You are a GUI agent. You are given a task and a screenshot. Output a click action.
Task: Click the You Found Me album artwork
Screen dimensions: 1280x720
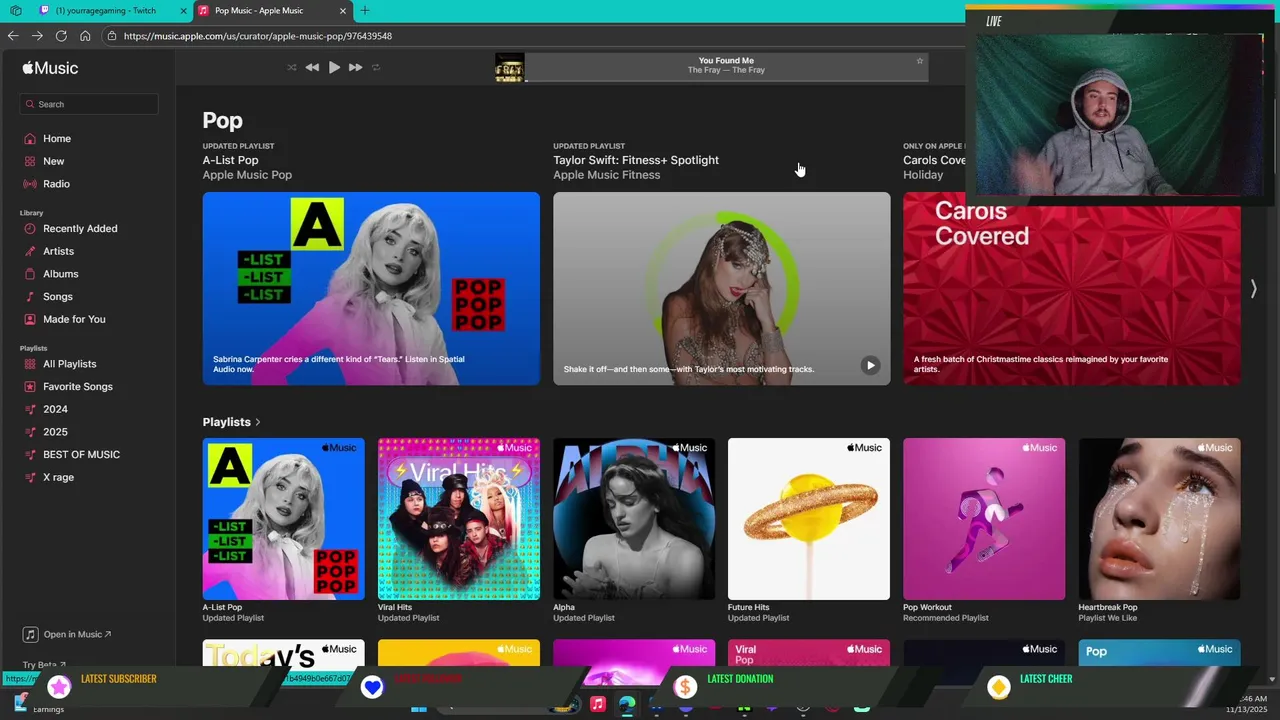pos(509,67)
